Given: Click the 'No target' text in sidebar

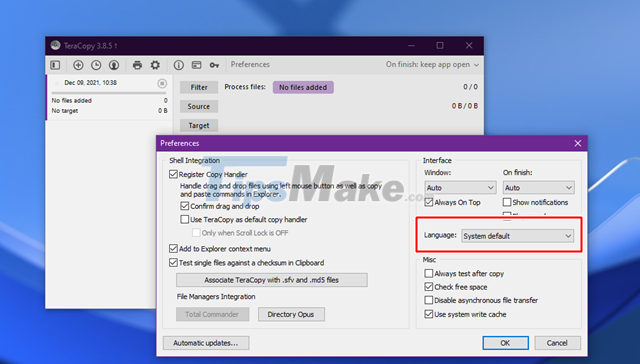Looking at the screenshot, I should coord(64,111).
